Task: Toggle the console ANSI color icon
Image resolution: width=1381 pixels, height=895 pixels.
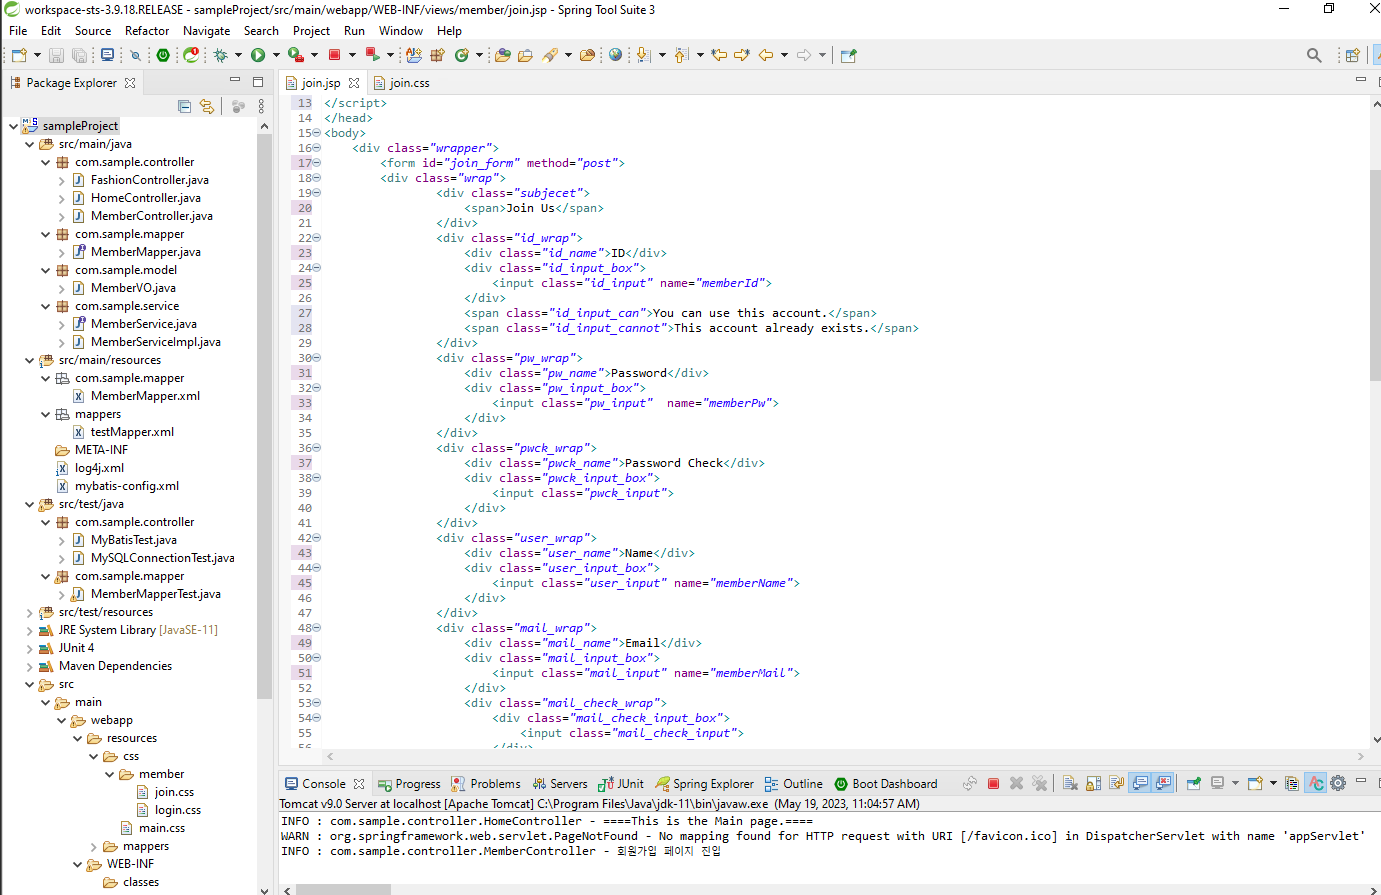Action: coord(1316,783)
